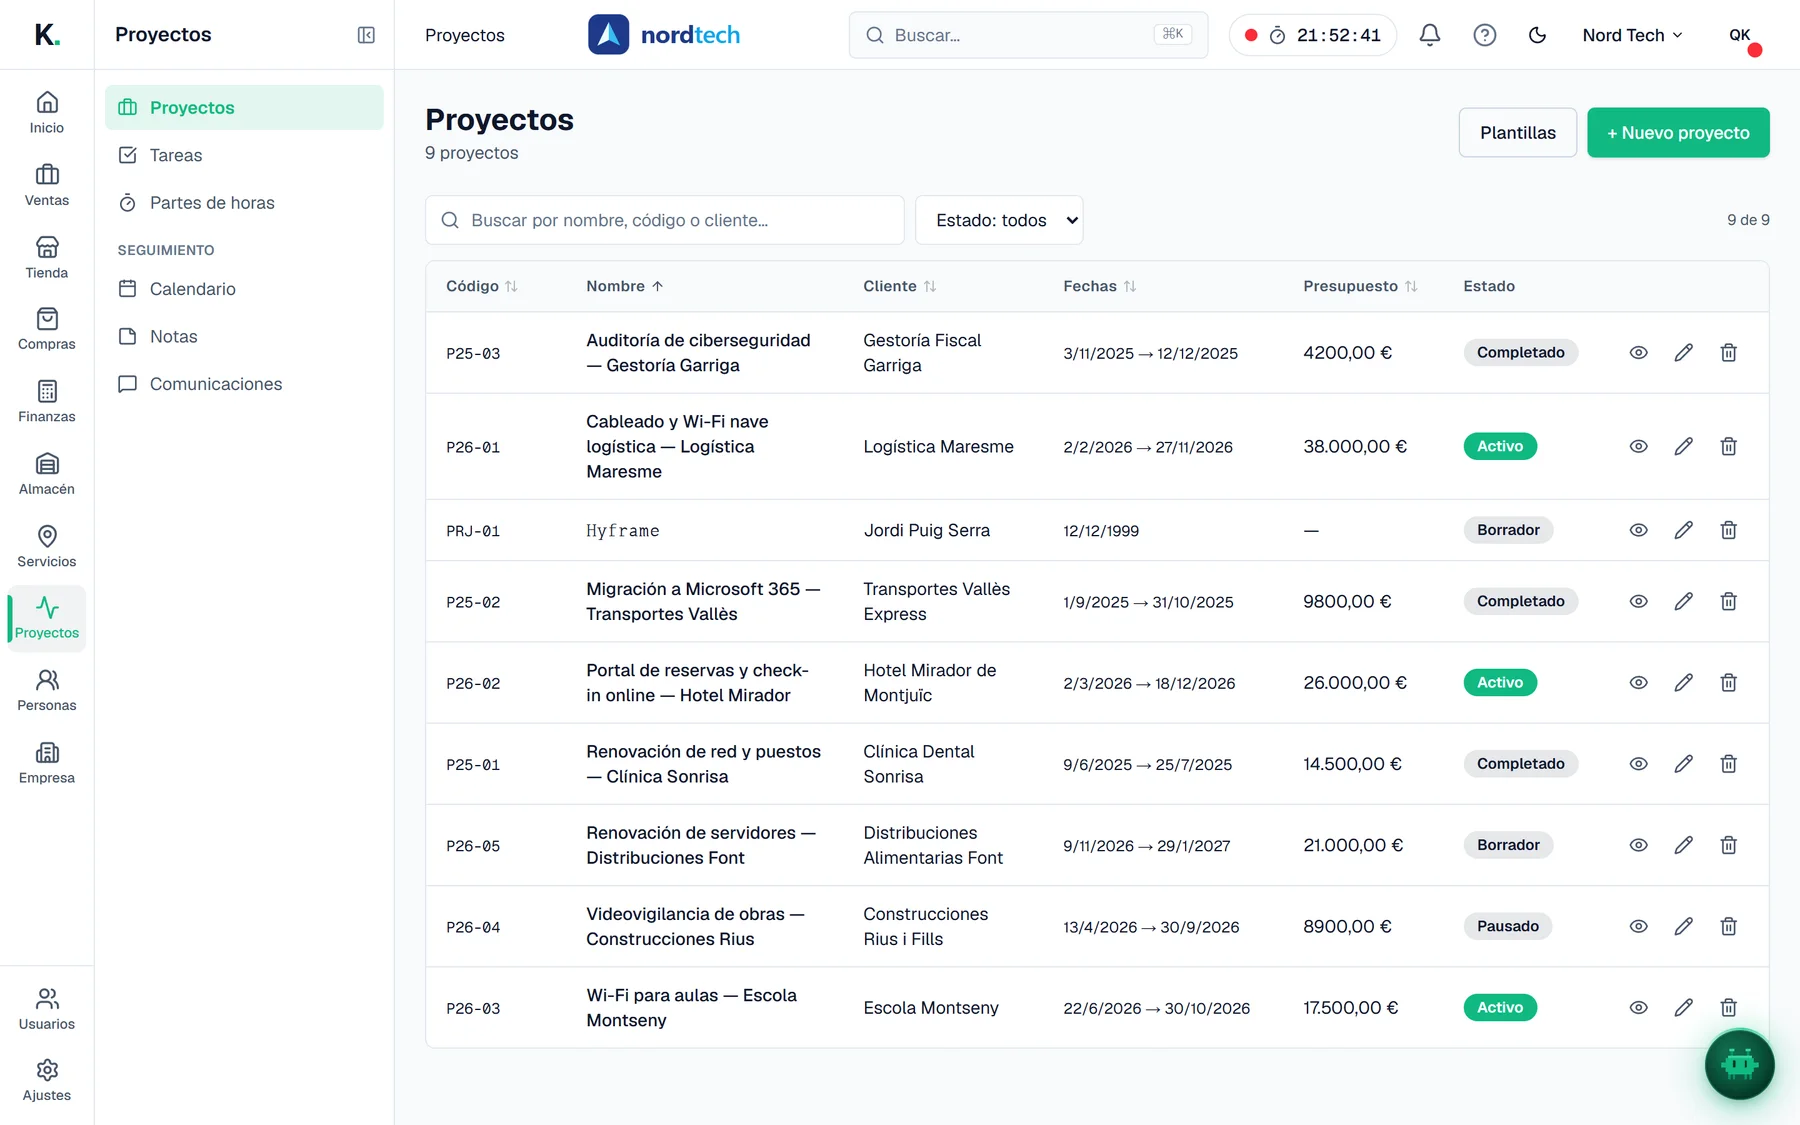This screenshot has width=1800, height=1125.
Task: Sort table by Fechas column
Action: pos(1099,286)
